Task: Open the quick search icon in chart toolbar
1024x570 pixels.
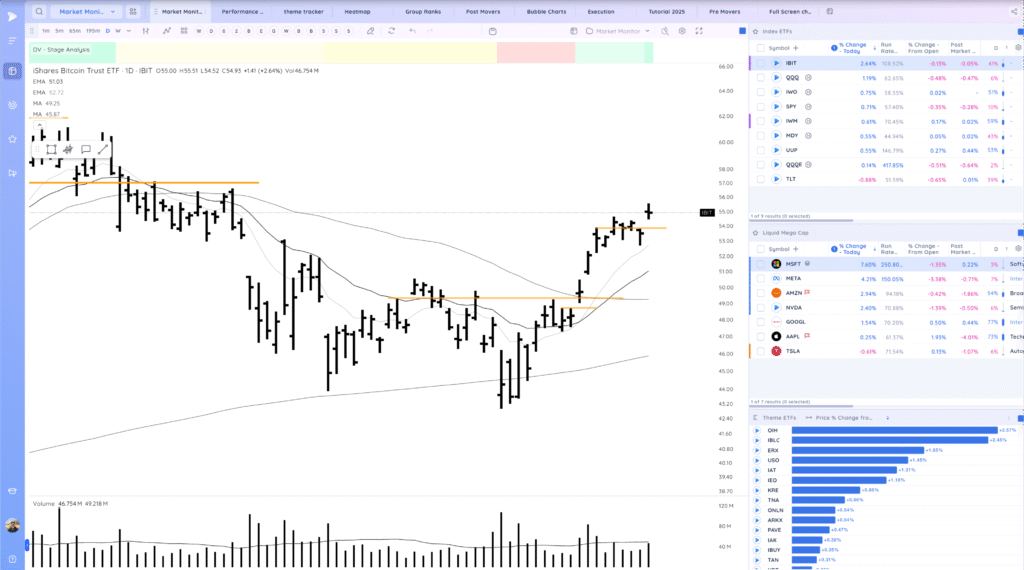Action: [x=665, y=31]
